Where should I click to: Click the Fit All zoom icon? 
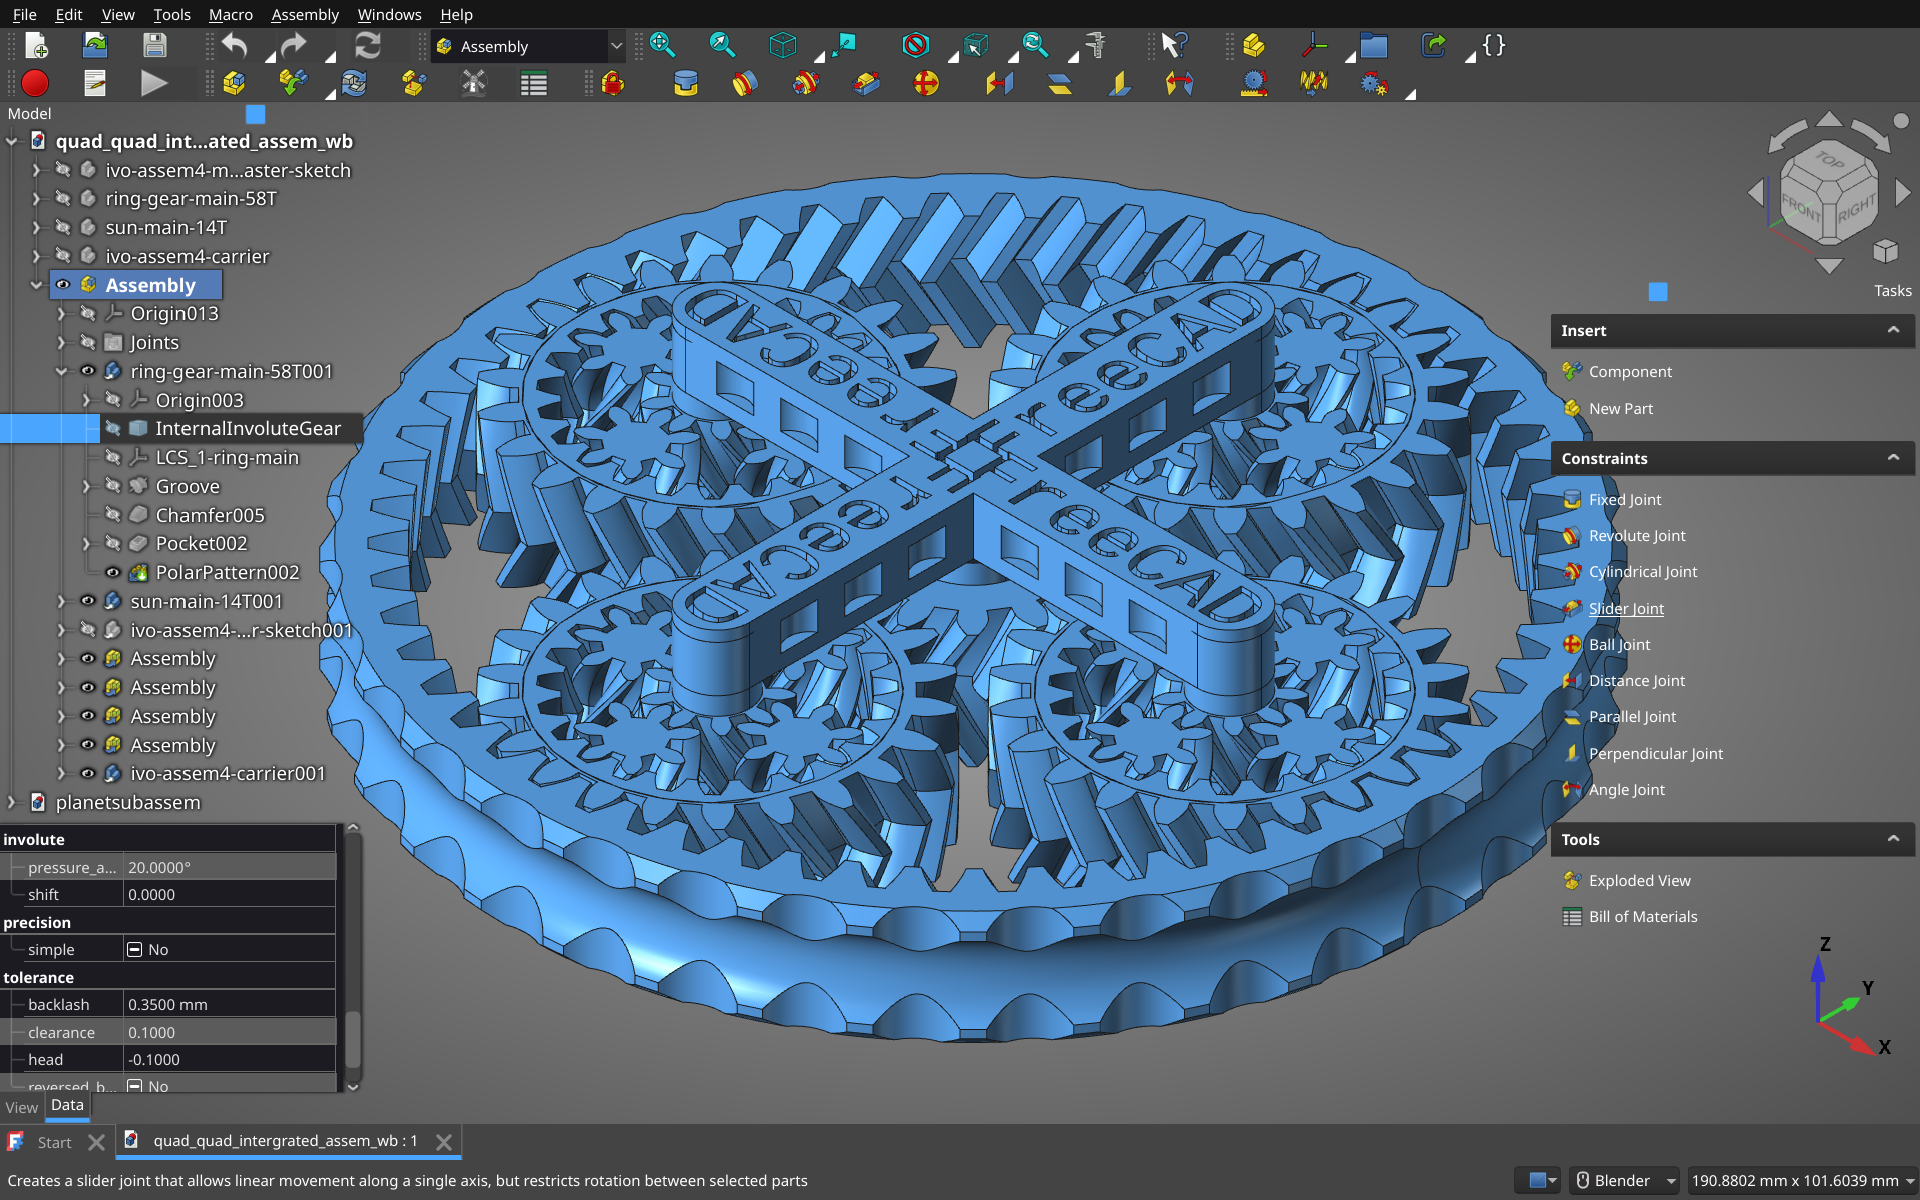(663, 46)
